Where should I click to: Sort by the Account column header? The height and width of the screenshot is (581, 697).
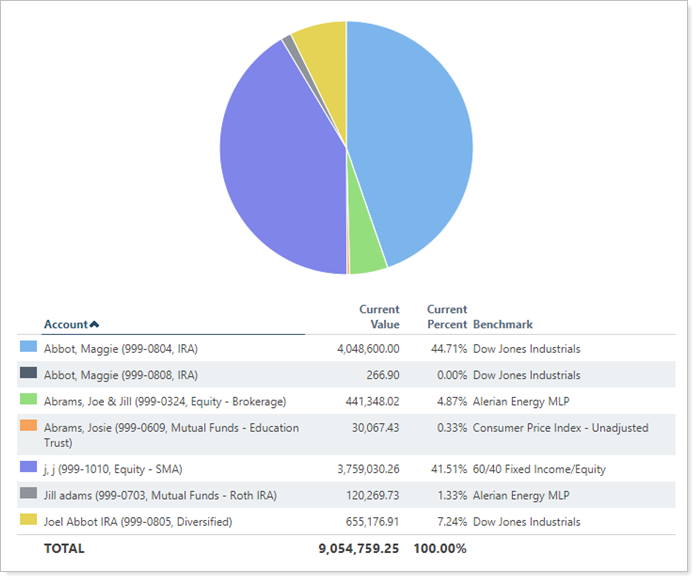click(65, 324)
